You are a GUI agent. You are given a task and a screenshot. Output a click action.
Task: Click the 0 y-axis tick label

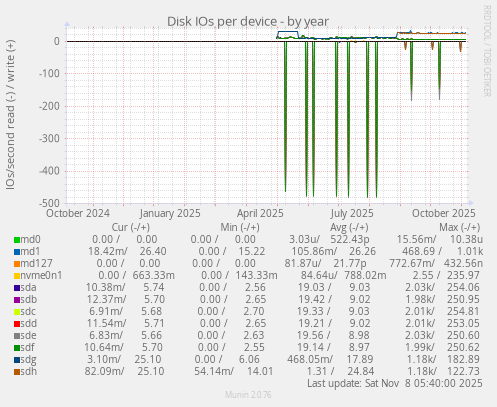click(x=57, y=42)
